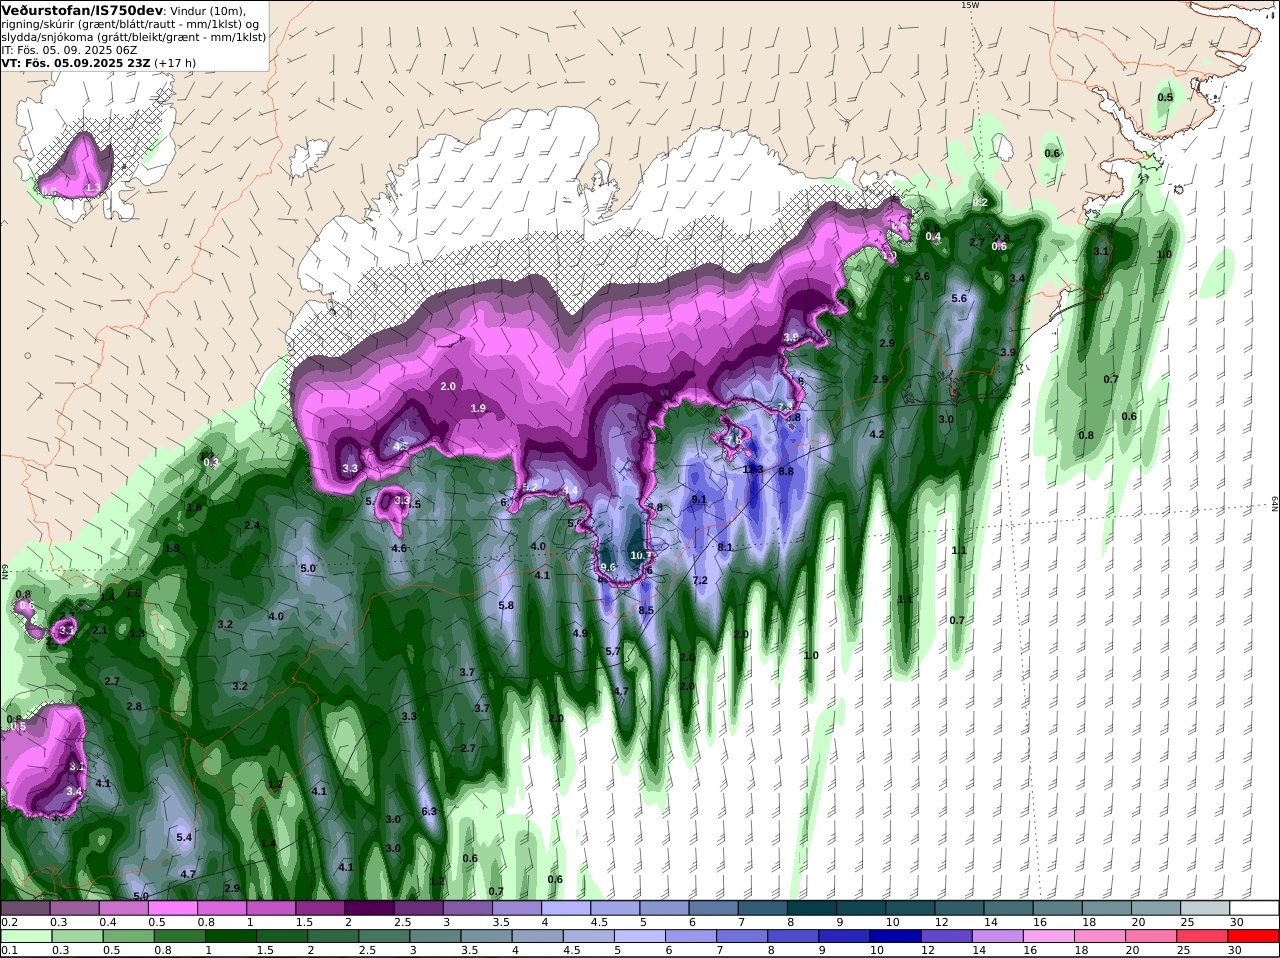Screen dimensions: 1280x958
Task: Click the dull mauve swatch labeled 0.2 in the snow legend
Action: click(25, 907)
